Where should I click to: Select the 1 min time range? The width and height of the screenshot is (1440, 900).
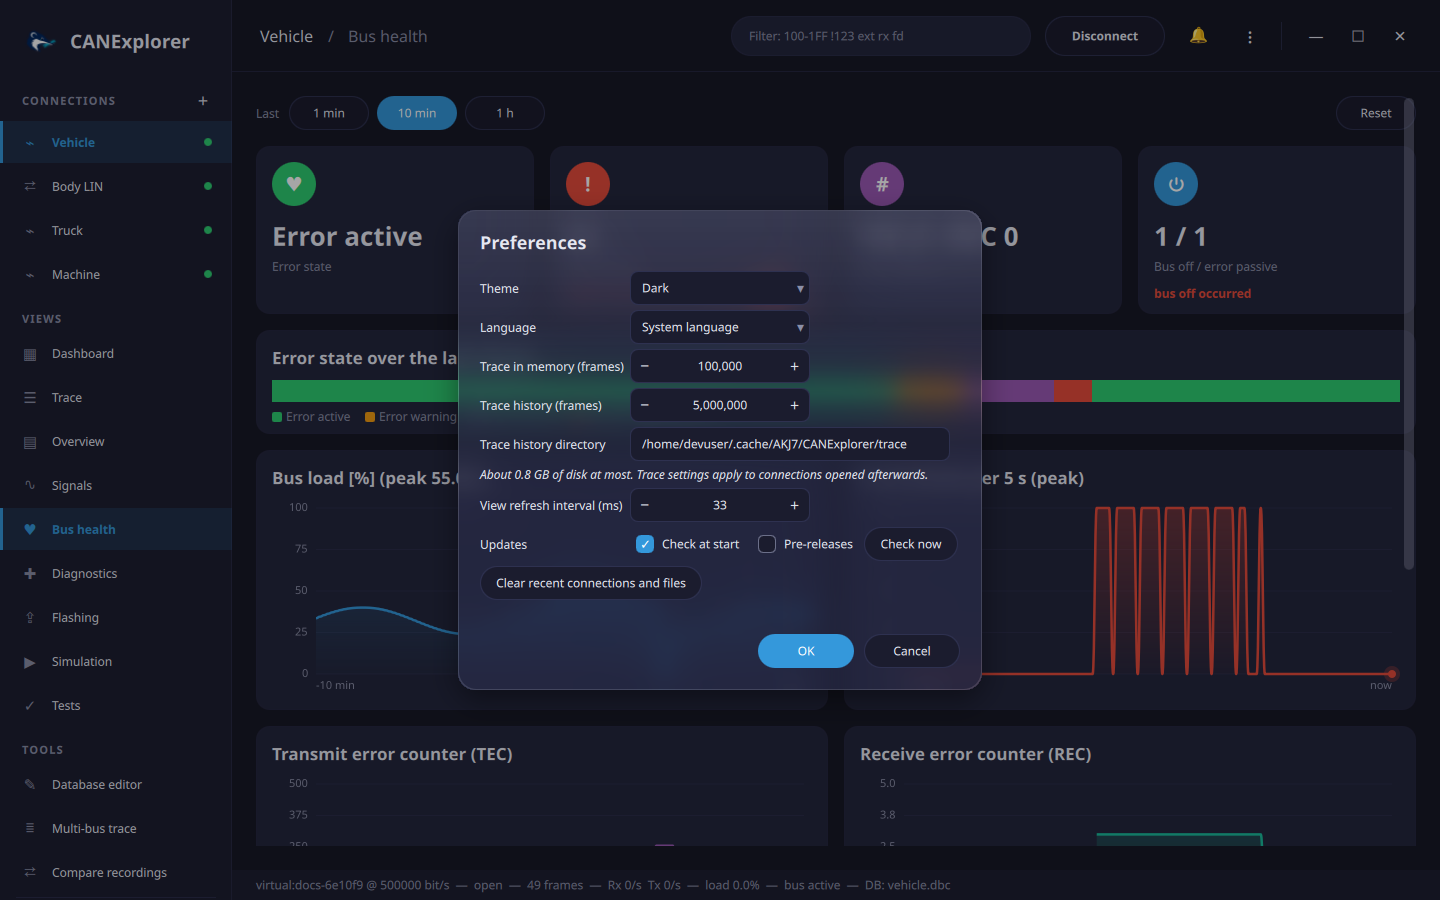coord(329,113)
